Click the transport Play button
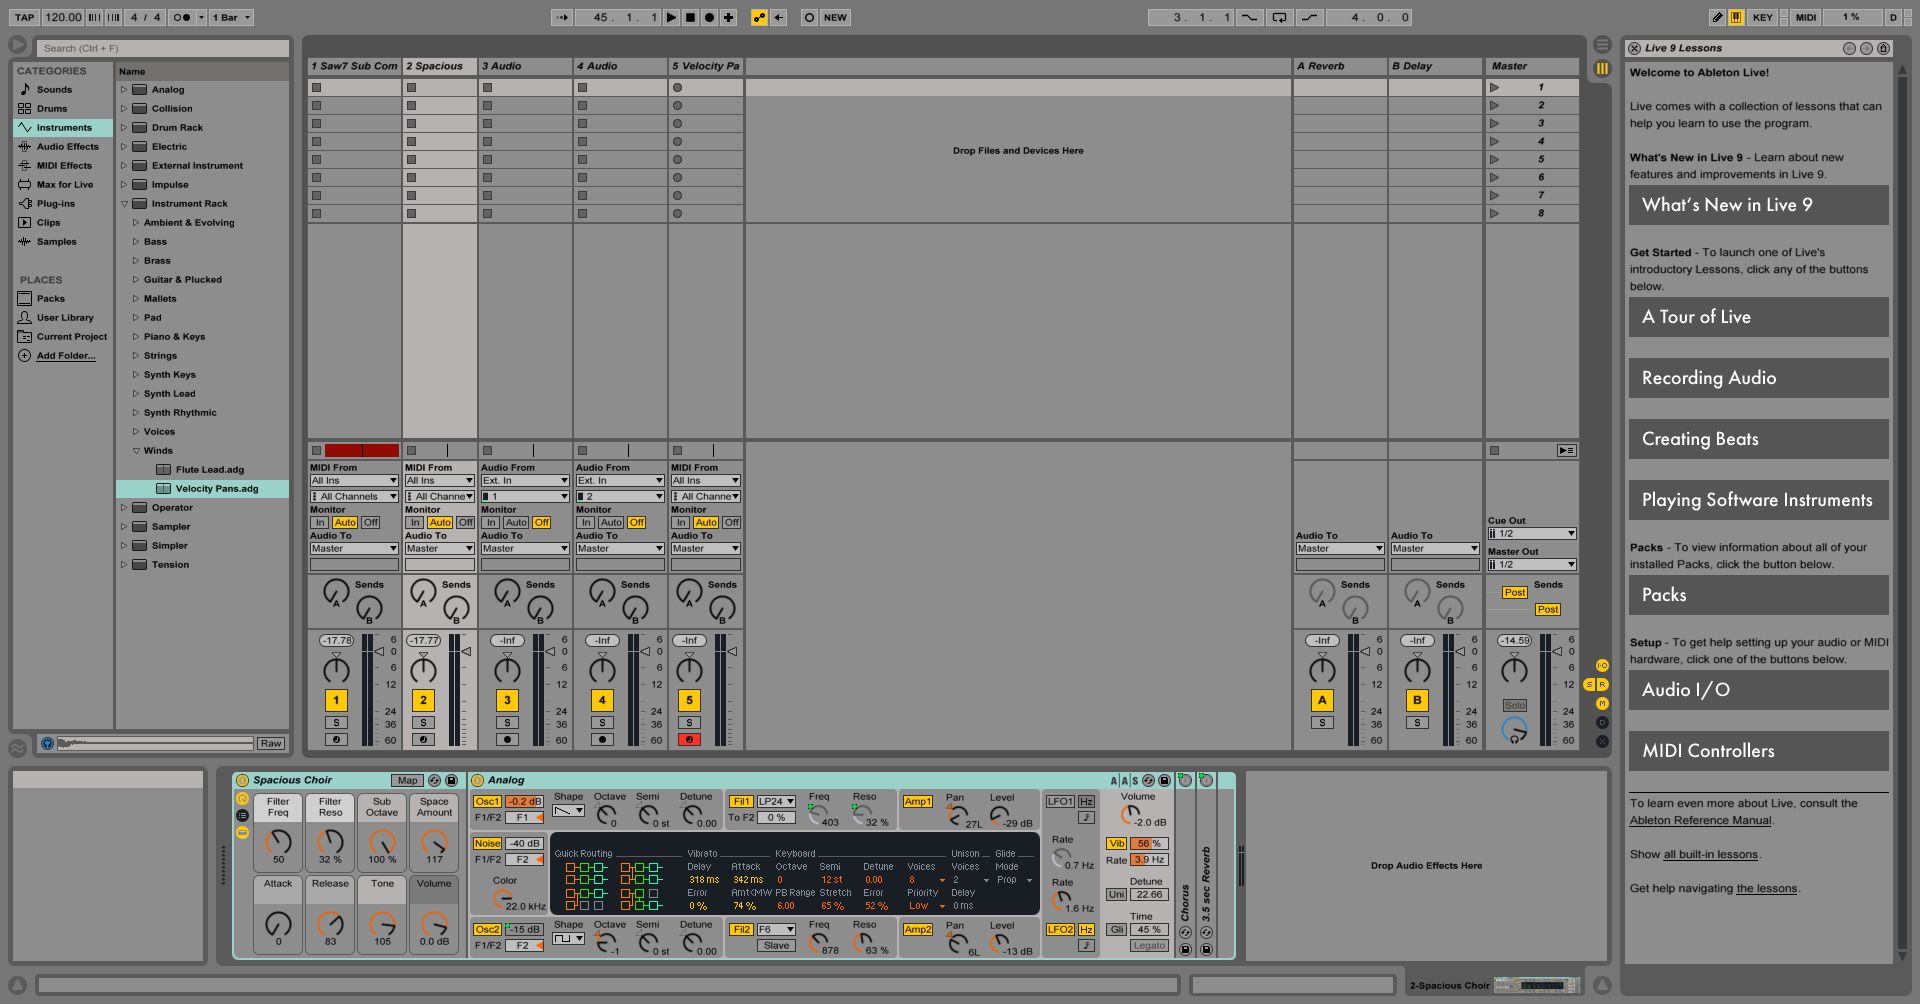 point(671,17)
